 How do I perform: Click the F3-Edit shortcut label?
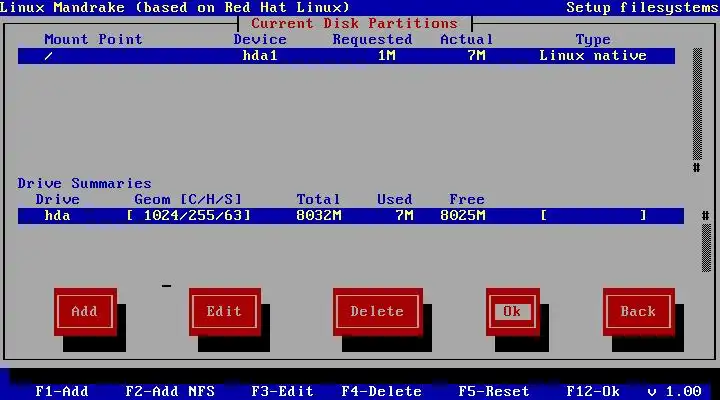click(x=282, y=391)
